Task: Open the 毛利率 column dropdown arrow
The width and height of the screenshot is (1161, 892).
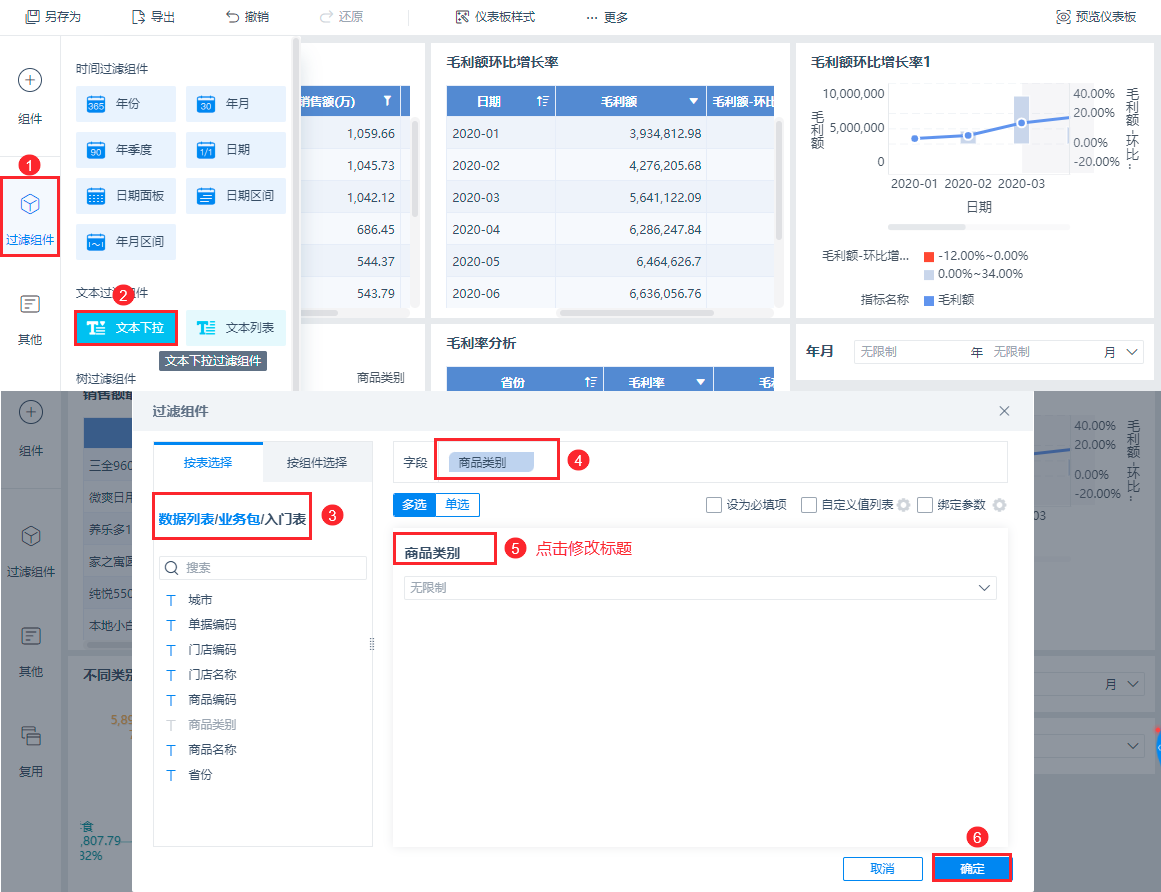Action: point(700,382)
